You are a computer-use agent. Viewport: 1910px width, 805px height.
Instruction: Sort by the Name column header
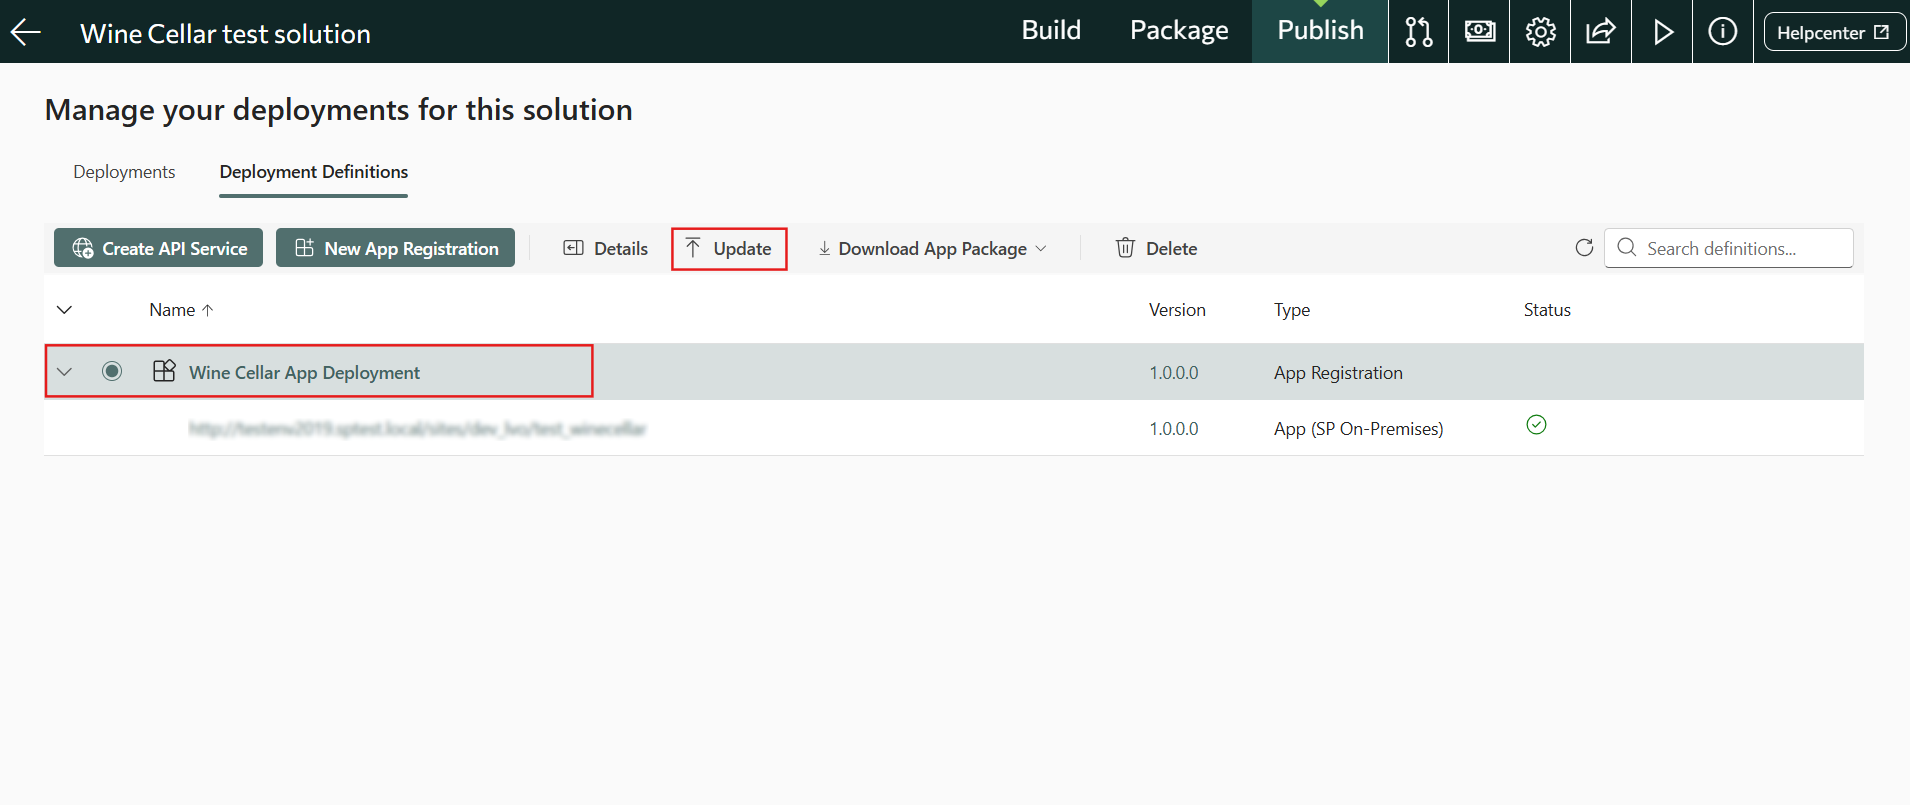[181, 310]
